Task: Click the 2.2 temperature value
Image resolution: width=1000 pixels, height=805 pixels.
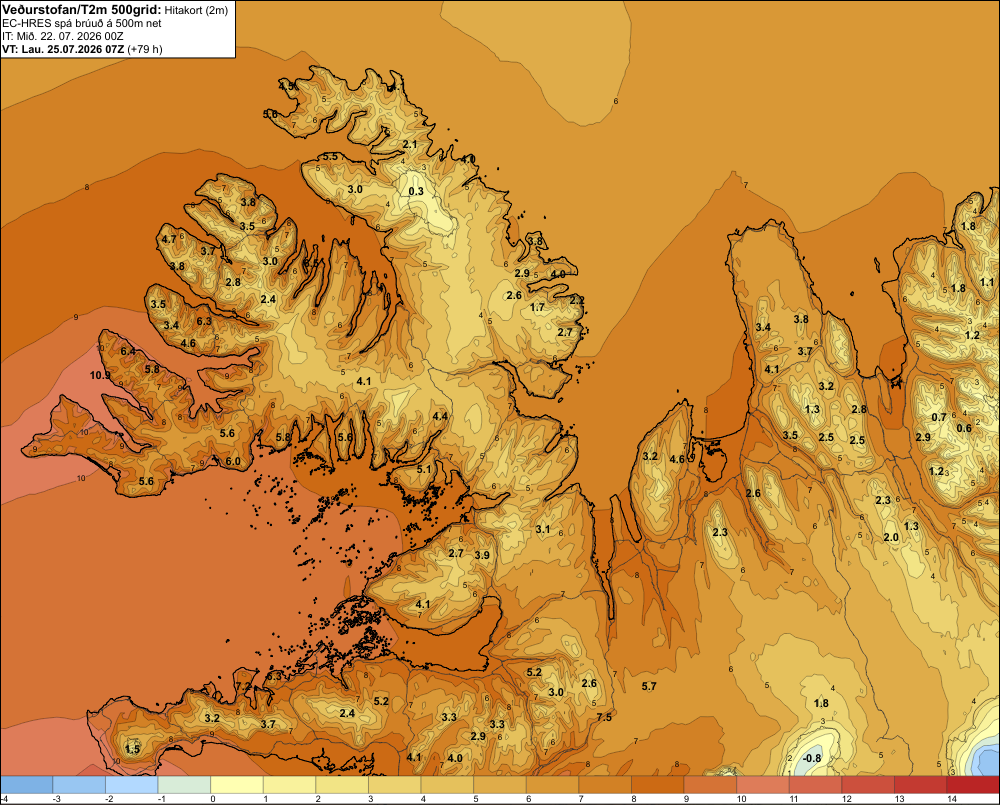Action: click(x=577, y=300)
